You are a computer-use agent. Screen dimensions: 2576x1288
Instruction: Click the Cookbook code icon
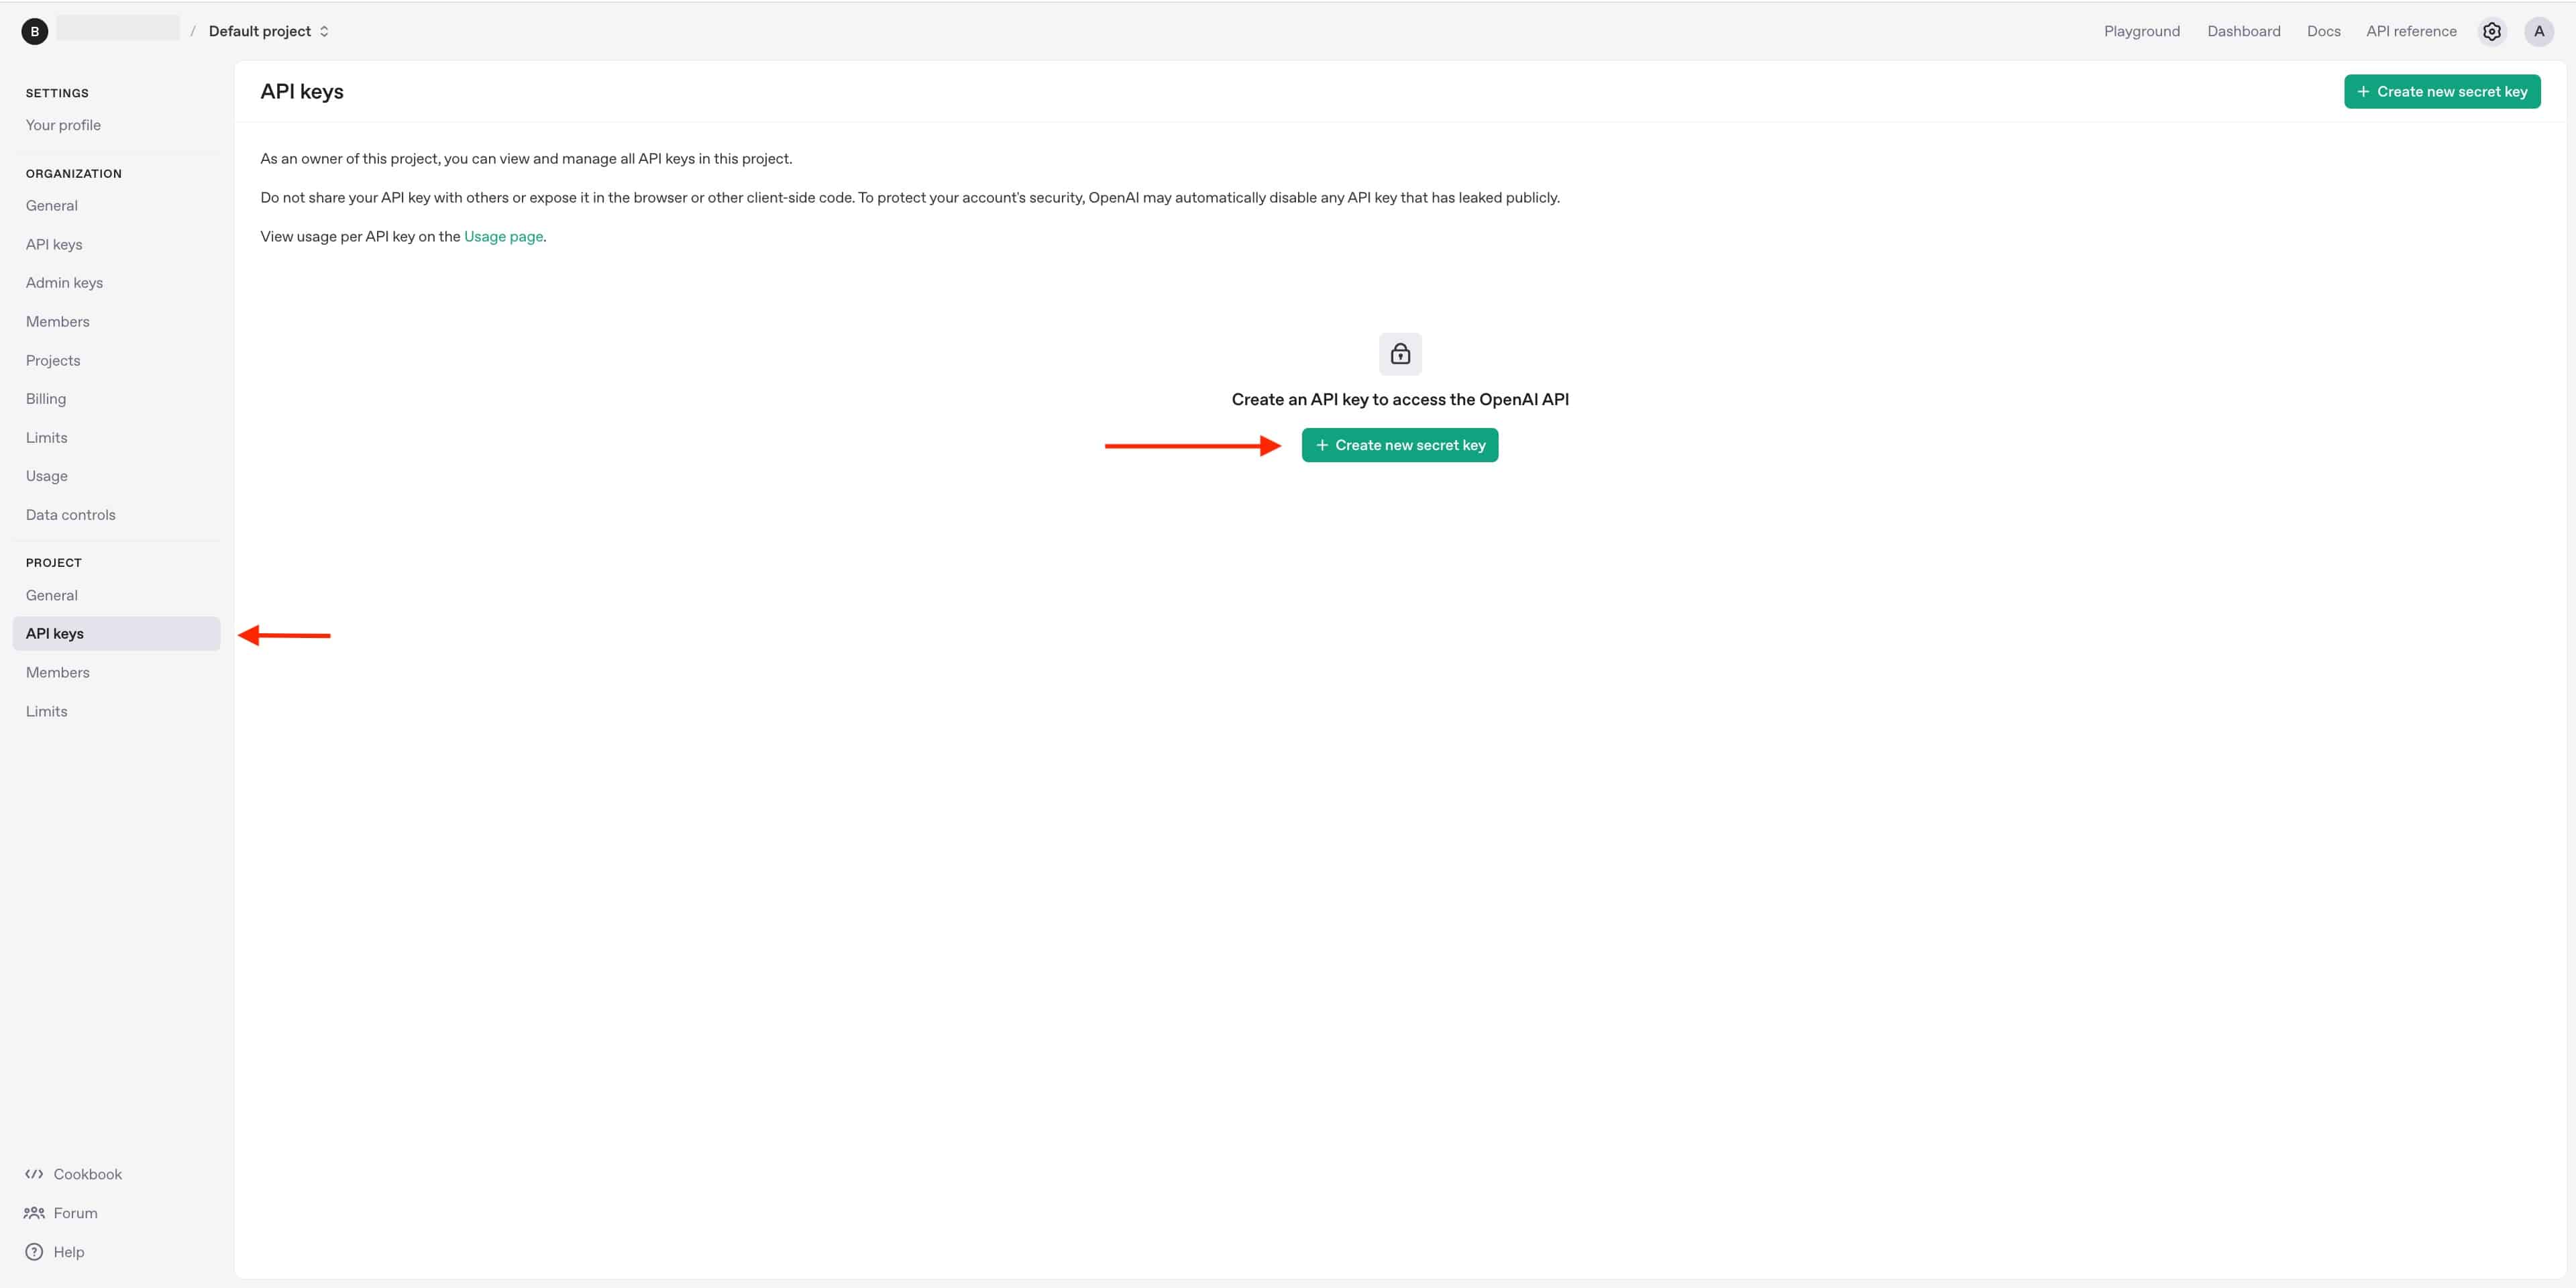pyautogui.click(x=34, y=1174)
